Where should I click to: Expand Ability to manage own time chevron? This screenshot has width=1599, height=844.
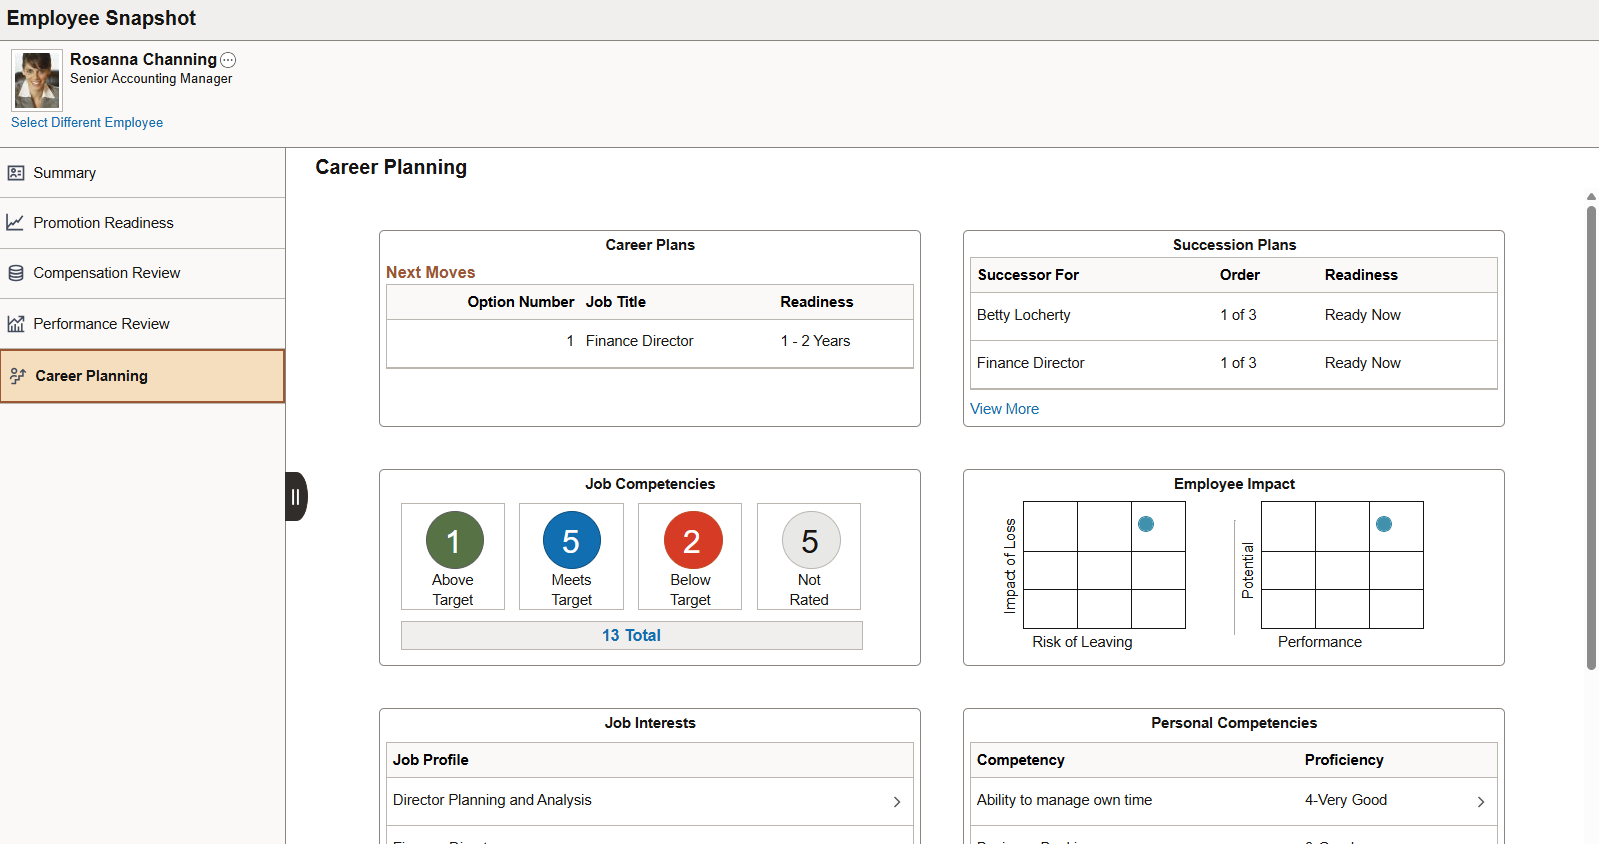(1481, 802)
